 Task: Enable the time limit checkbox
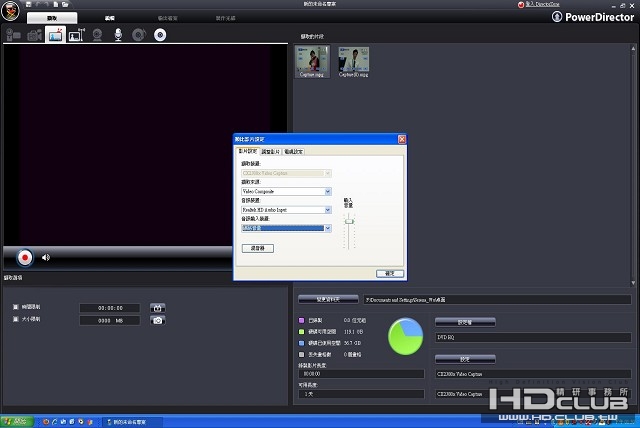click(x=15, y=307)
